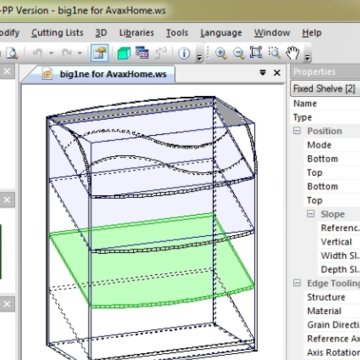
Task: Open the Fixed Shelve [2] object selector
Action: [x=325, y=89]
